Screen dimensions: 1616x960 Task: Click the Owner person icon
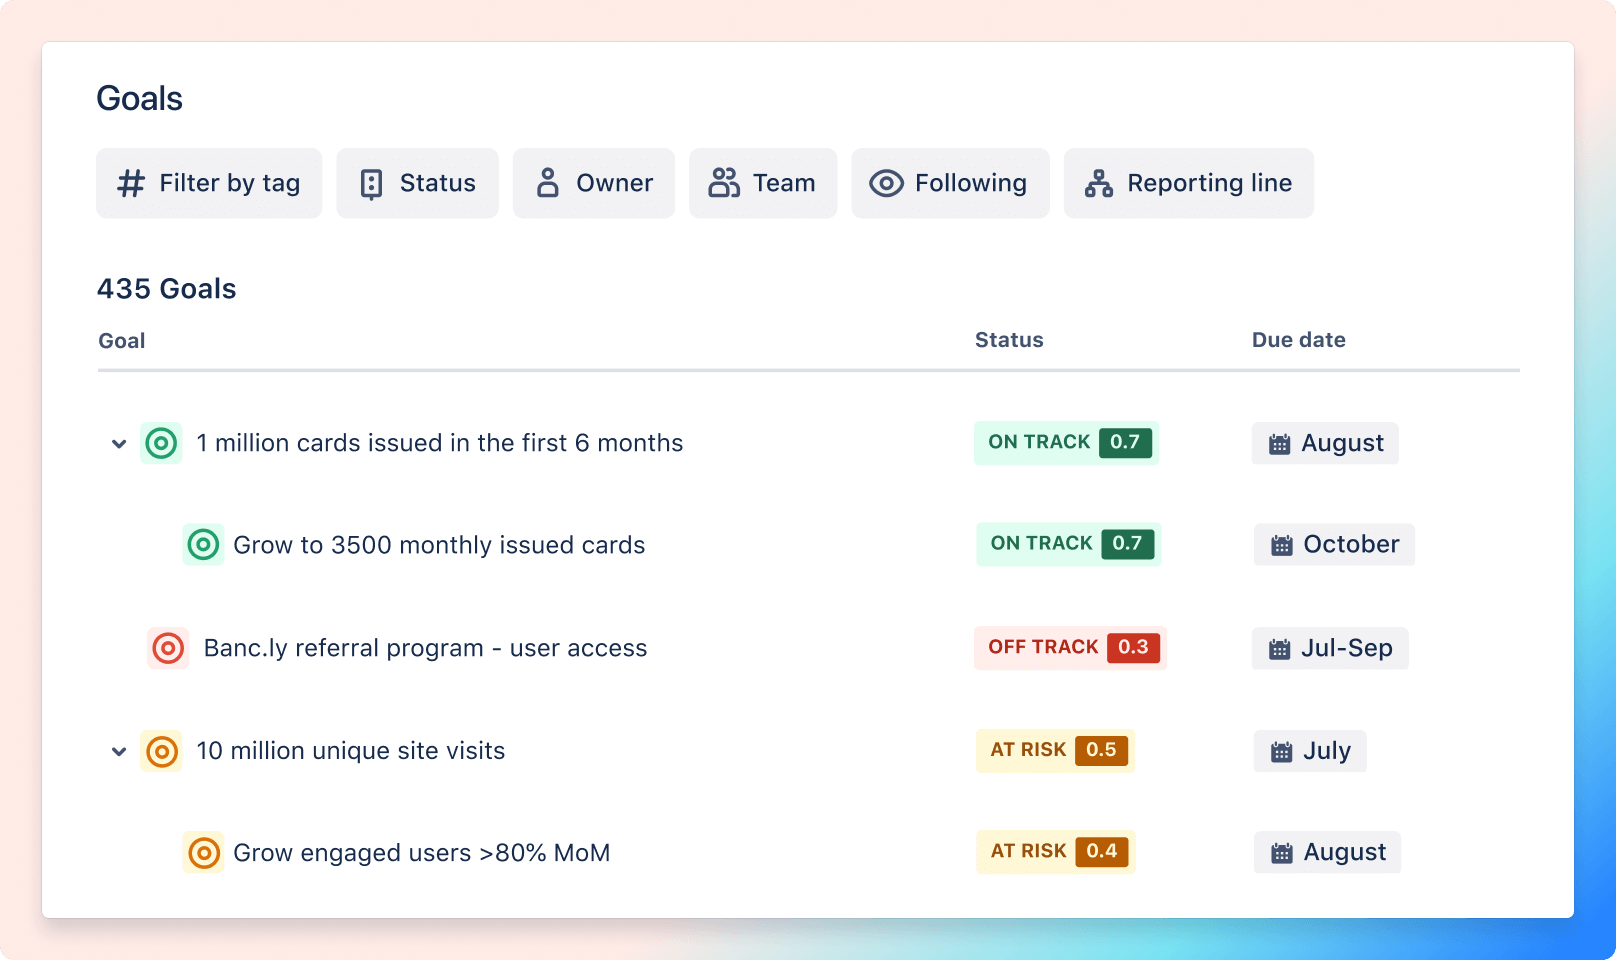coord(548,183)
